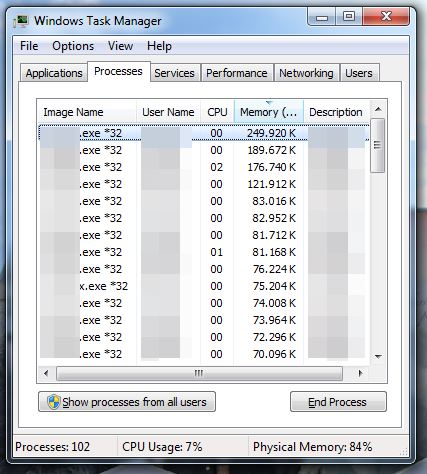Click horizontal scrollbar right arrow
This screenshot has width=427, height=474.
point(360,373)
